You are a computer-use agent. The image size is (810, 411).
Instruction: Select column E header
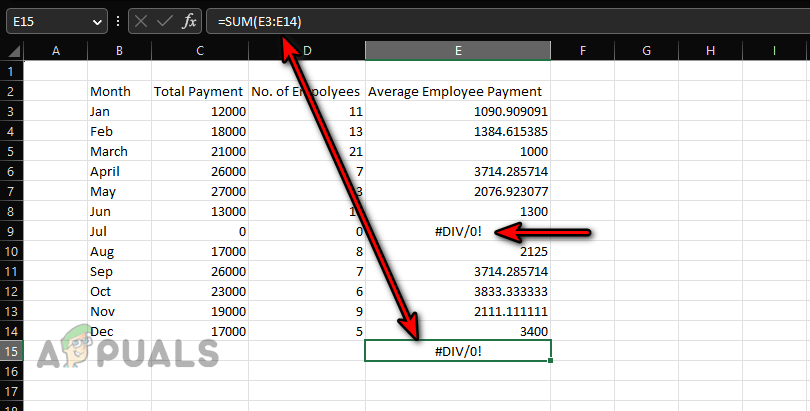pos(458,51)
